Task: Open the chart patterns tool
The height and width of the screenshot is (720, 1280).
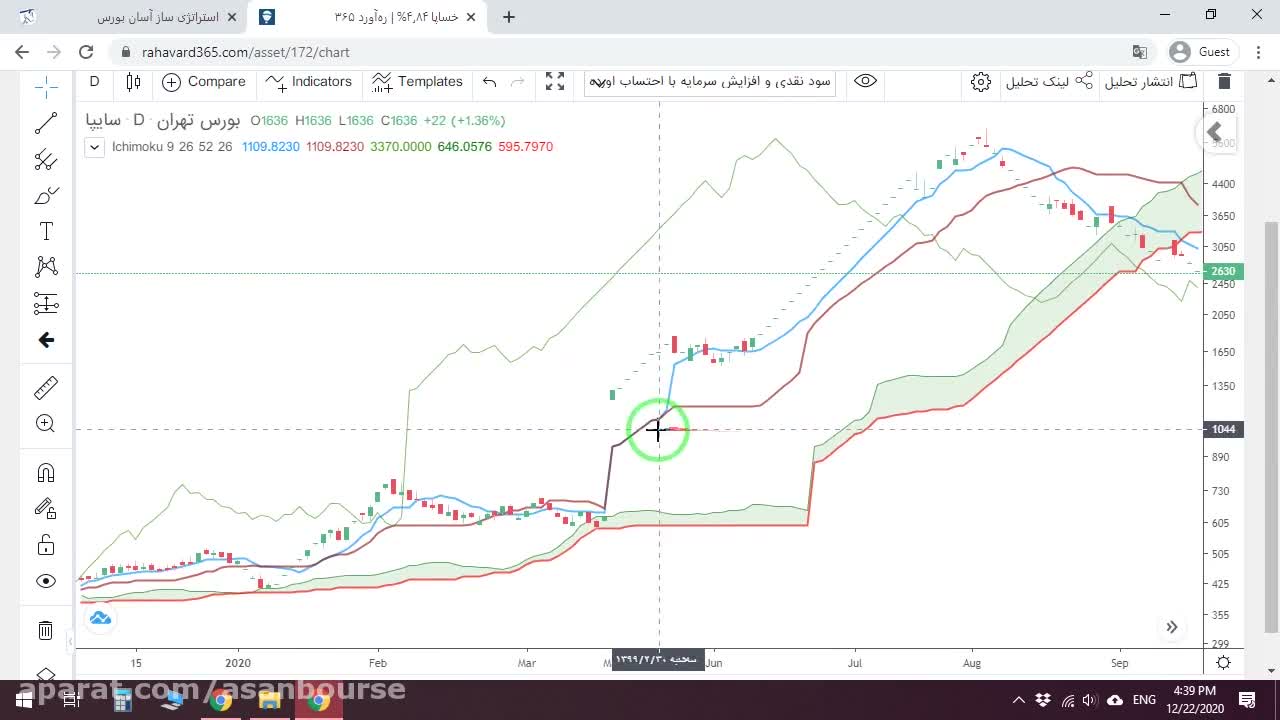Action: click(46, 267)
